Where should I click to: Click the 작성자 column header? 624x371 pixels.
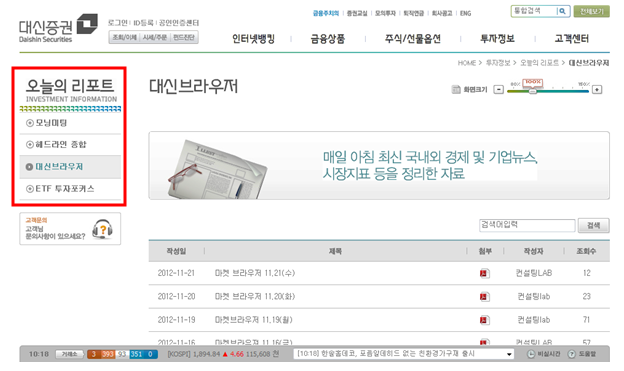coord(533,251)
